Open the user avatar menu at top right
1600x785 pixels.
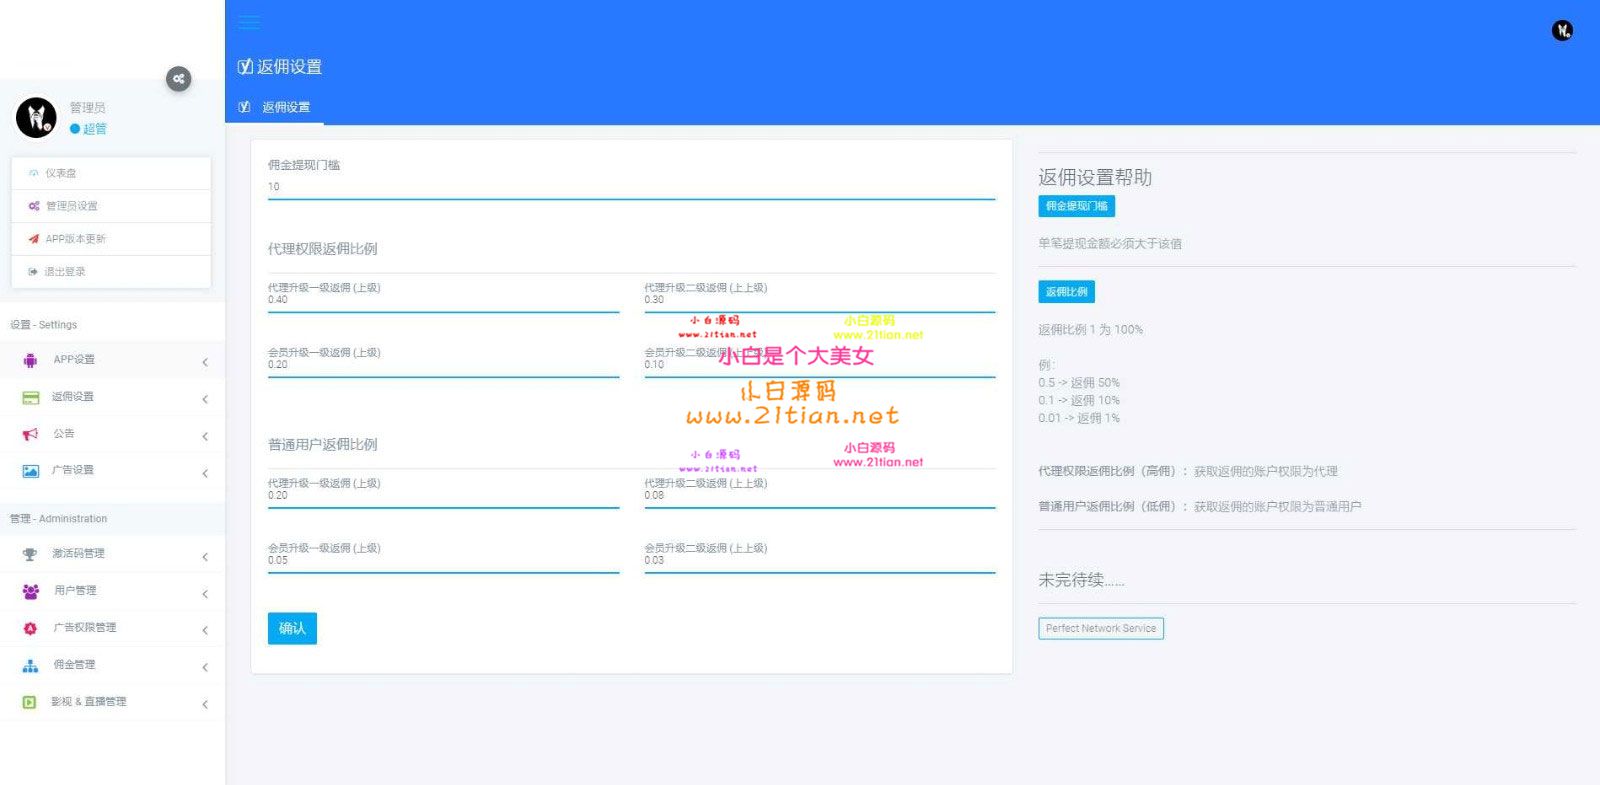click(x=1561, y=31)
